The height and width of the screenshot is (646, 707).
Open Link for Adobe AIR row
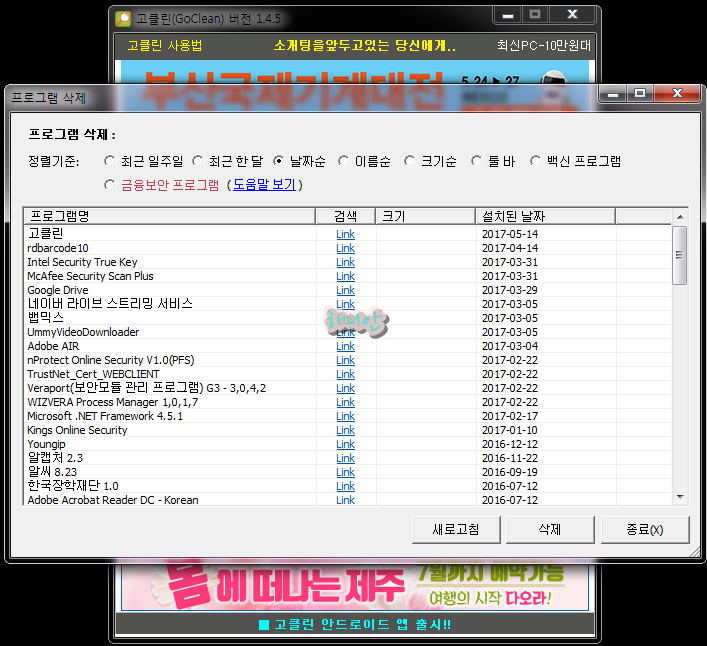345,346
